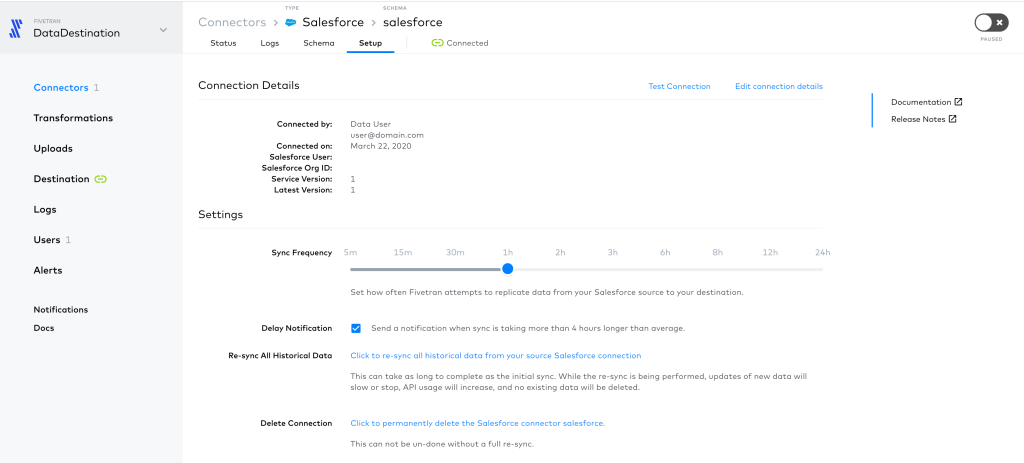Uncheck the Delay Notification checkbox
This screenshot has height=463, width=1024.
[x=356, y=328]
